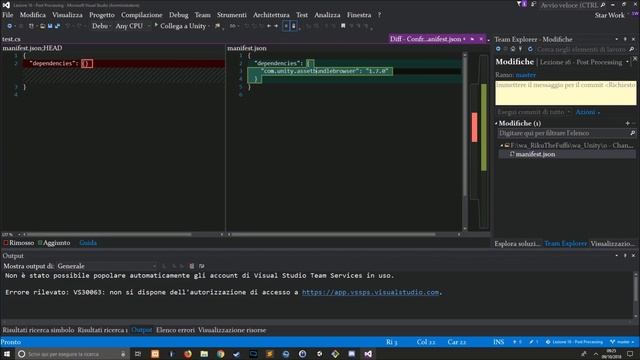Collapse the F:\wa_RikuTheFuffs folder node

(502, 145)
